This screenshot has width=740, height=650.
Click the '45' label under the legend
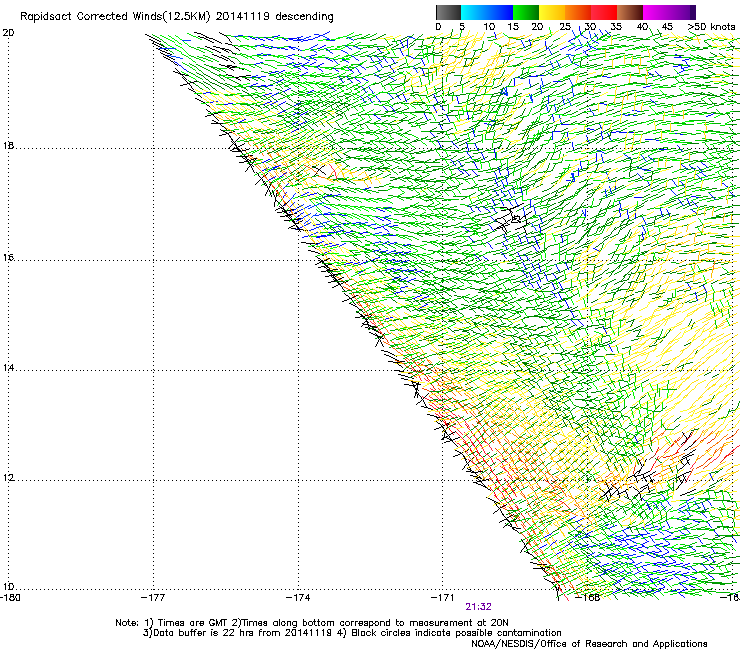tap(667, 27)
